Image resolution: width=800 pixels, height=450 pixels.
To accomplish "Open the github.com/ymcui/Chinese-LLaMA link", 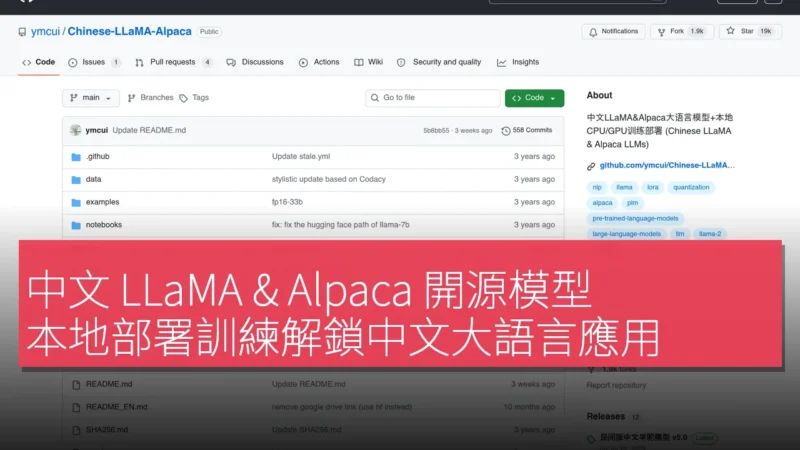I will pos(667,165).
